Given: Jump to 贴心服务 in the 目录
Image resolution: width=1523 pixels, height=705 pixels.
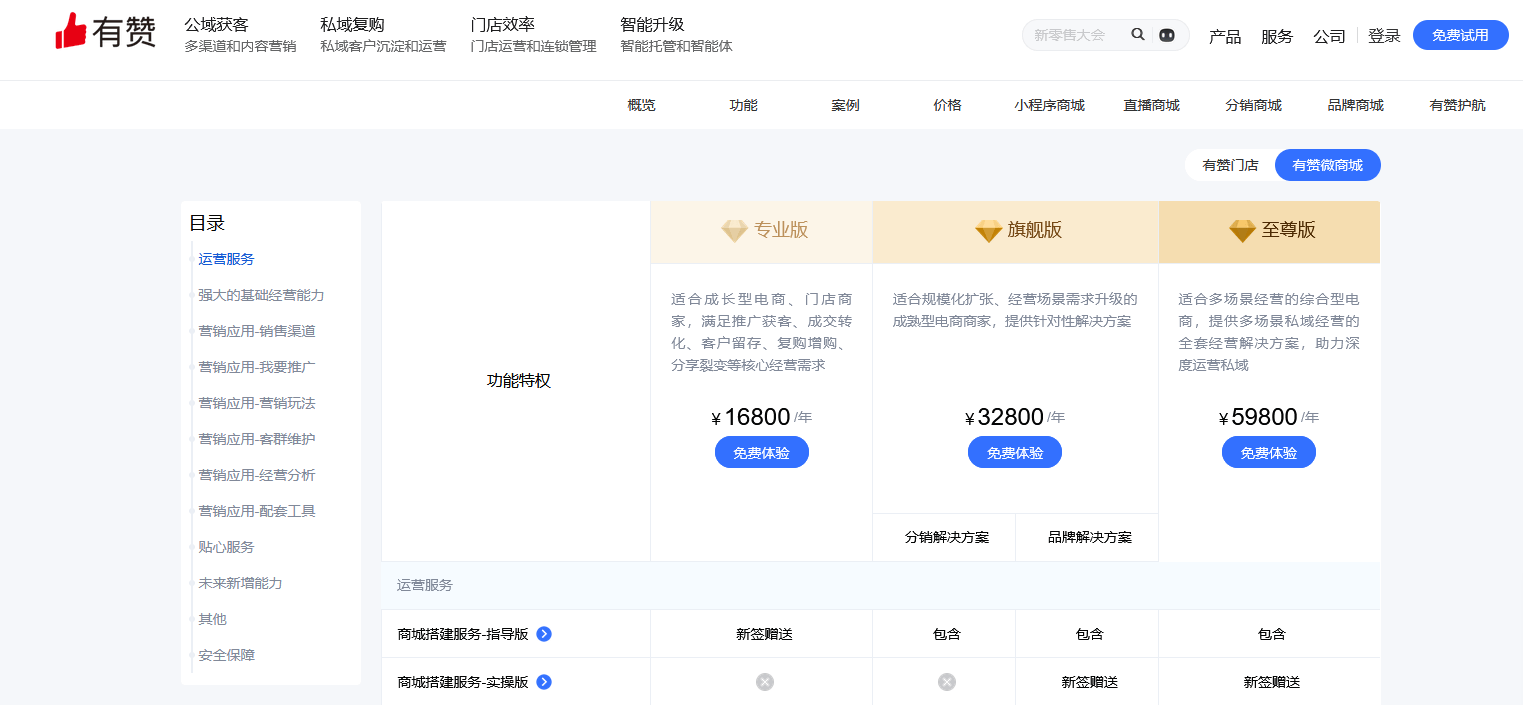Looking at the screenshot, I should 226,547.
